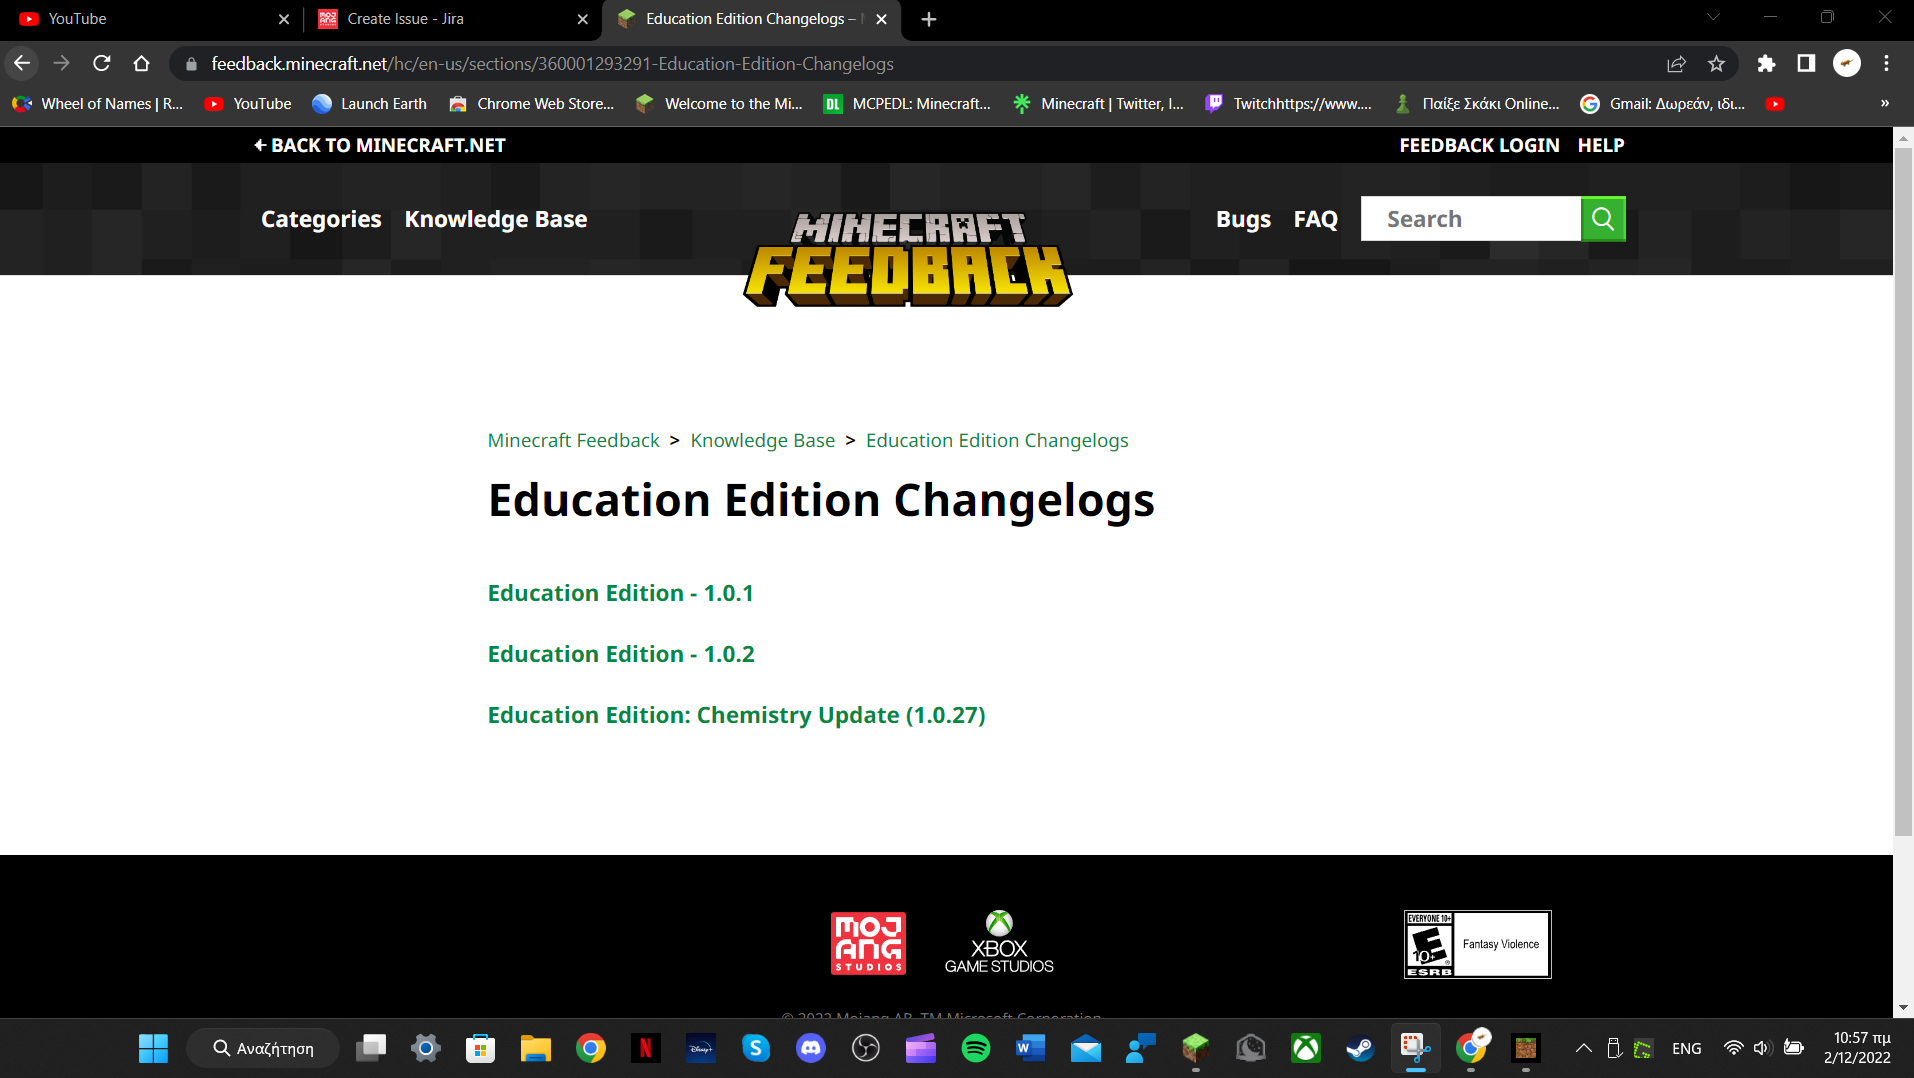1914x1078 pixels.
Task: Open the Chrome three-dot menu
Action: click(x=1887, y=63)
